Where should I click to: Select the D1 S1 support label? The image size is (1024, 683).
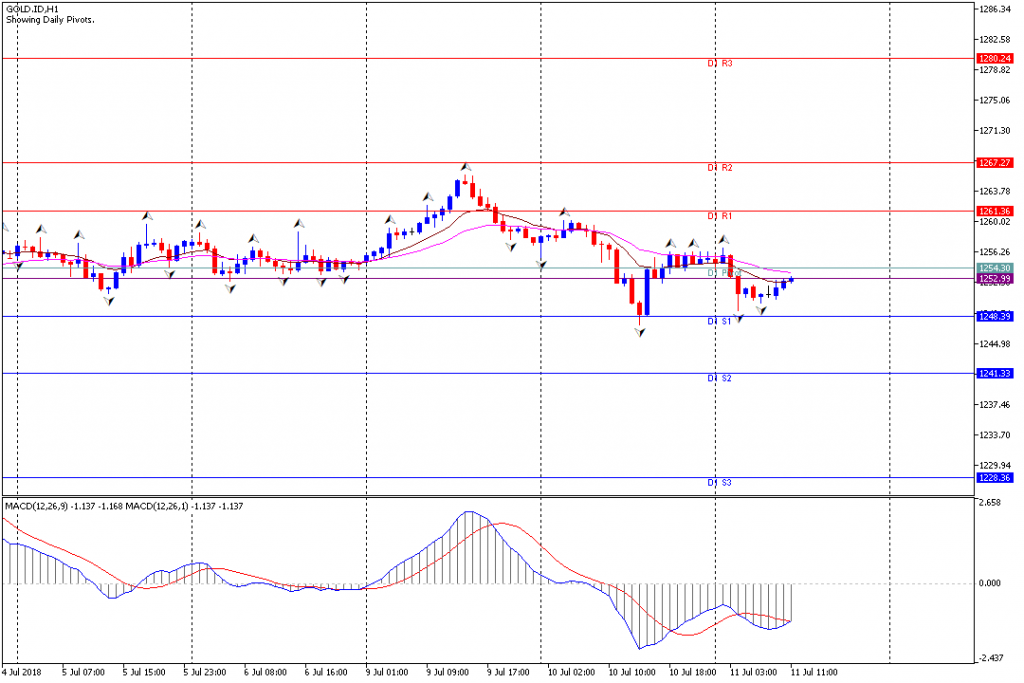pyautogui.click(x=720, y=322)
